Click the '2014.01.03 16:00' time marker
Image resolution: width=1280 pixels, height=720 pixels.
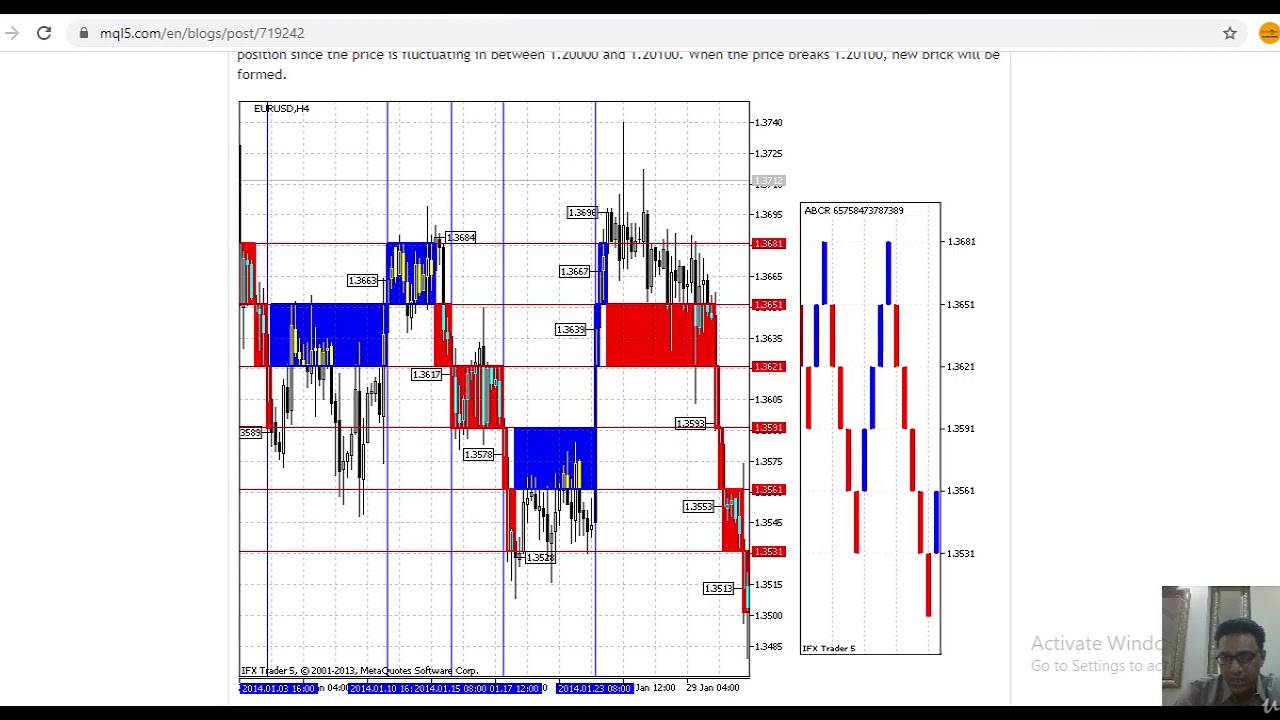point(279,688)
